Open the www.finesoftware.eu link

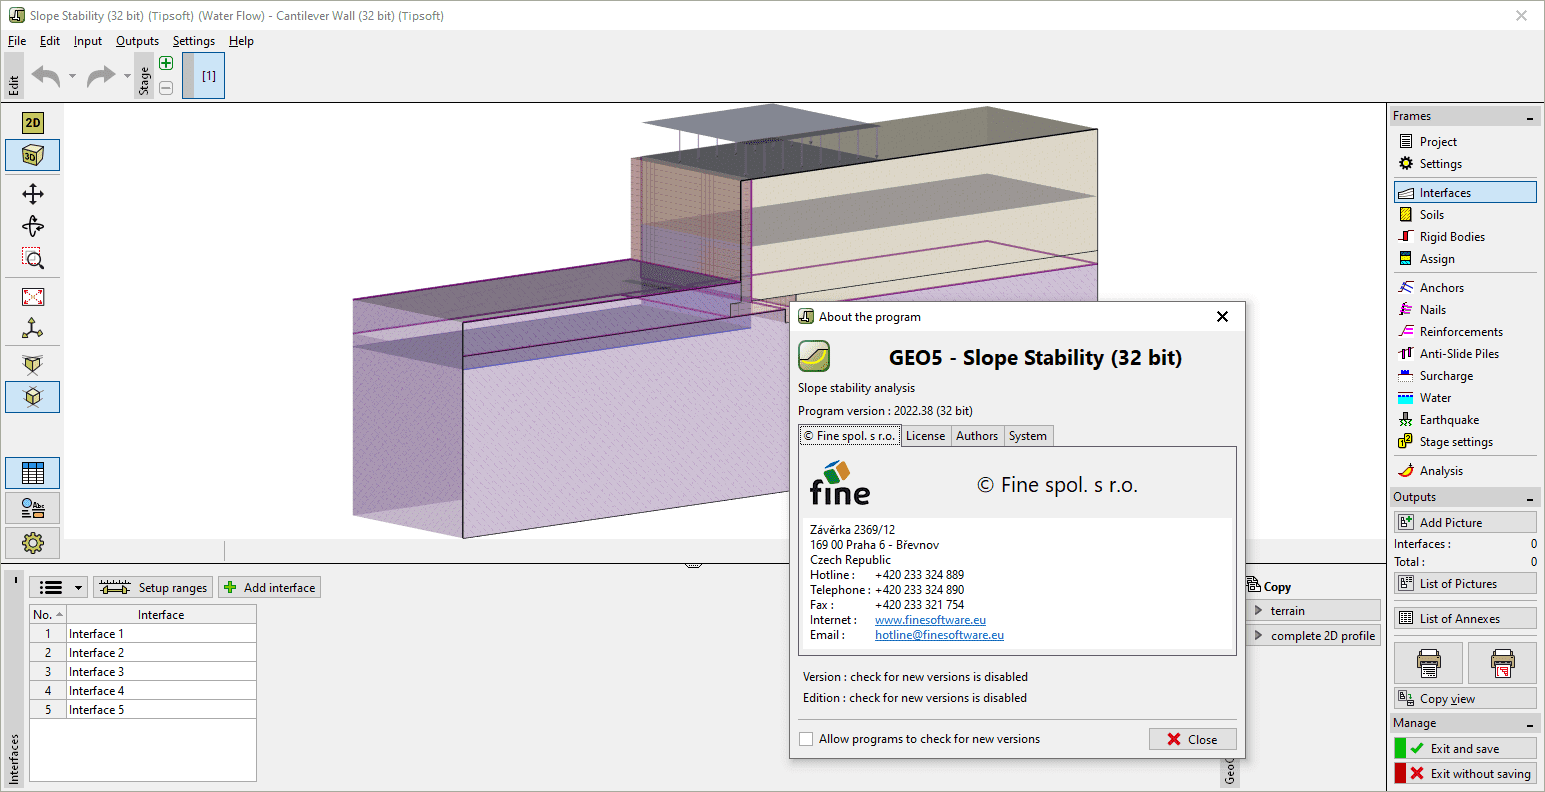930,620
